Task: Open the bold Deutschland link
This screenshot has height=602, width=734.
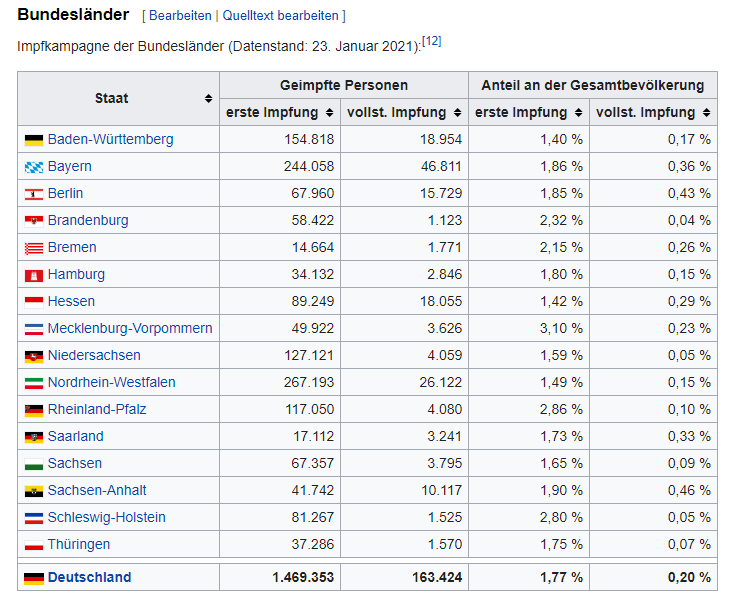Action: (89, 578)
